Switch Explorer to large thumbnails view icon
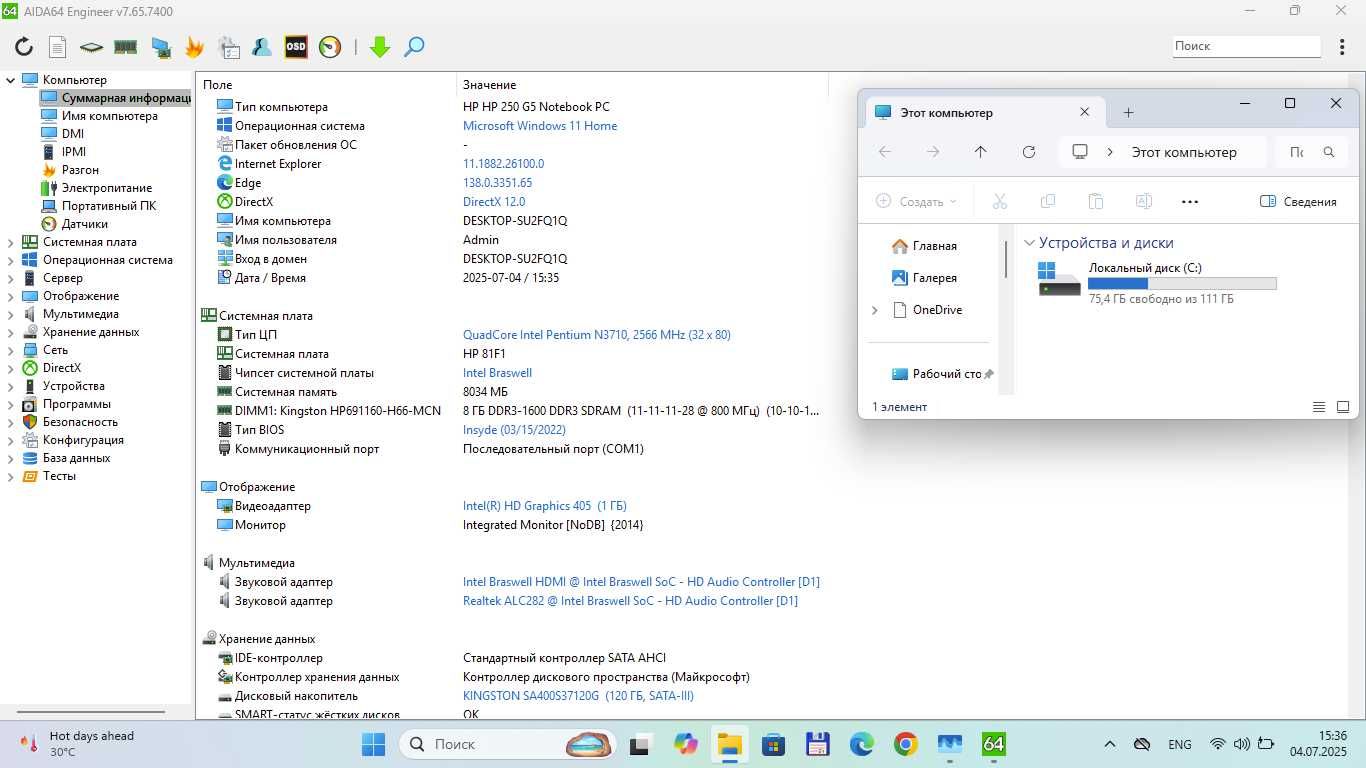The width and height of the screenshot is (1366, 768). [x=1343, y=407]
